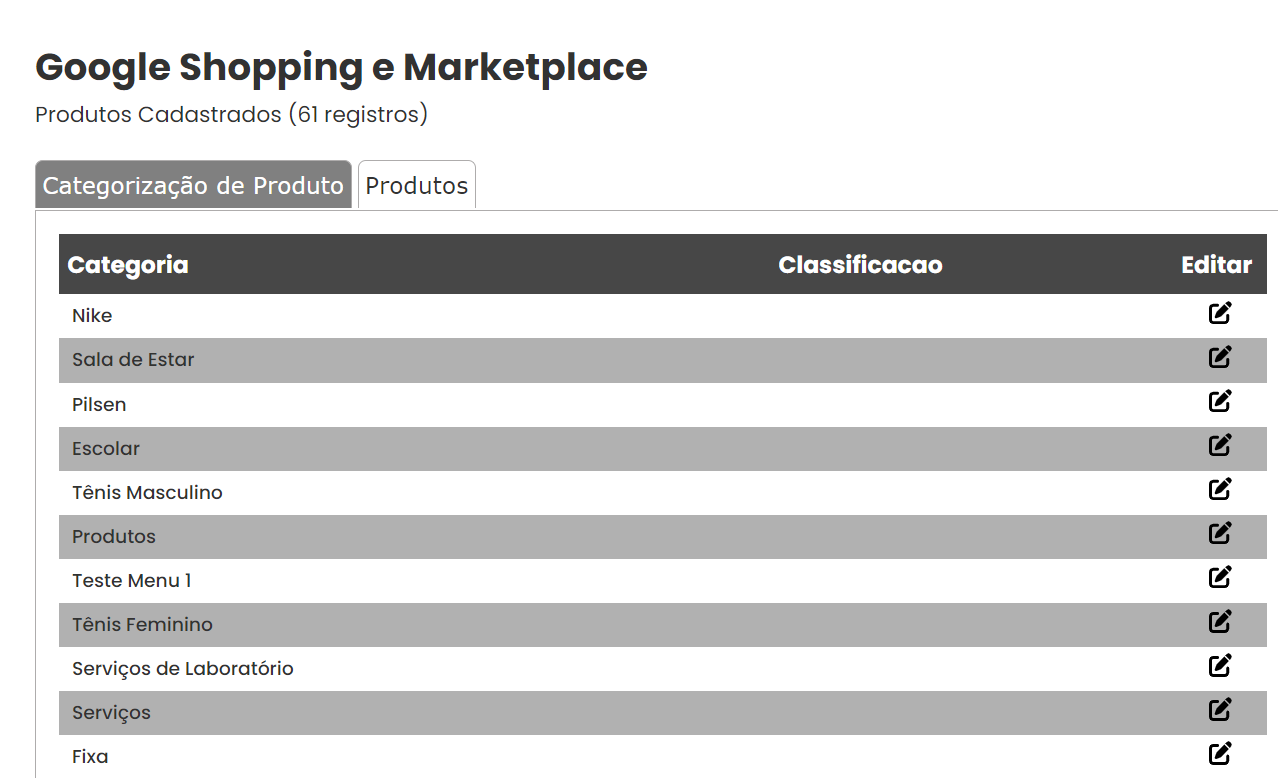Click edit icon in Escolar row
The image size is (1278, 778).
(x=1219, y=445)
